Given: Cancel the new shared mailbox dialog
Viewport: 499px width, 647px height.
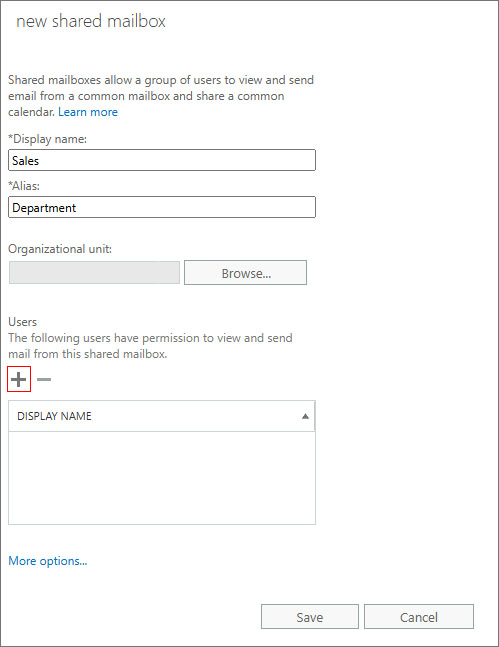Looking at the screenshot, I should (419, 617).
